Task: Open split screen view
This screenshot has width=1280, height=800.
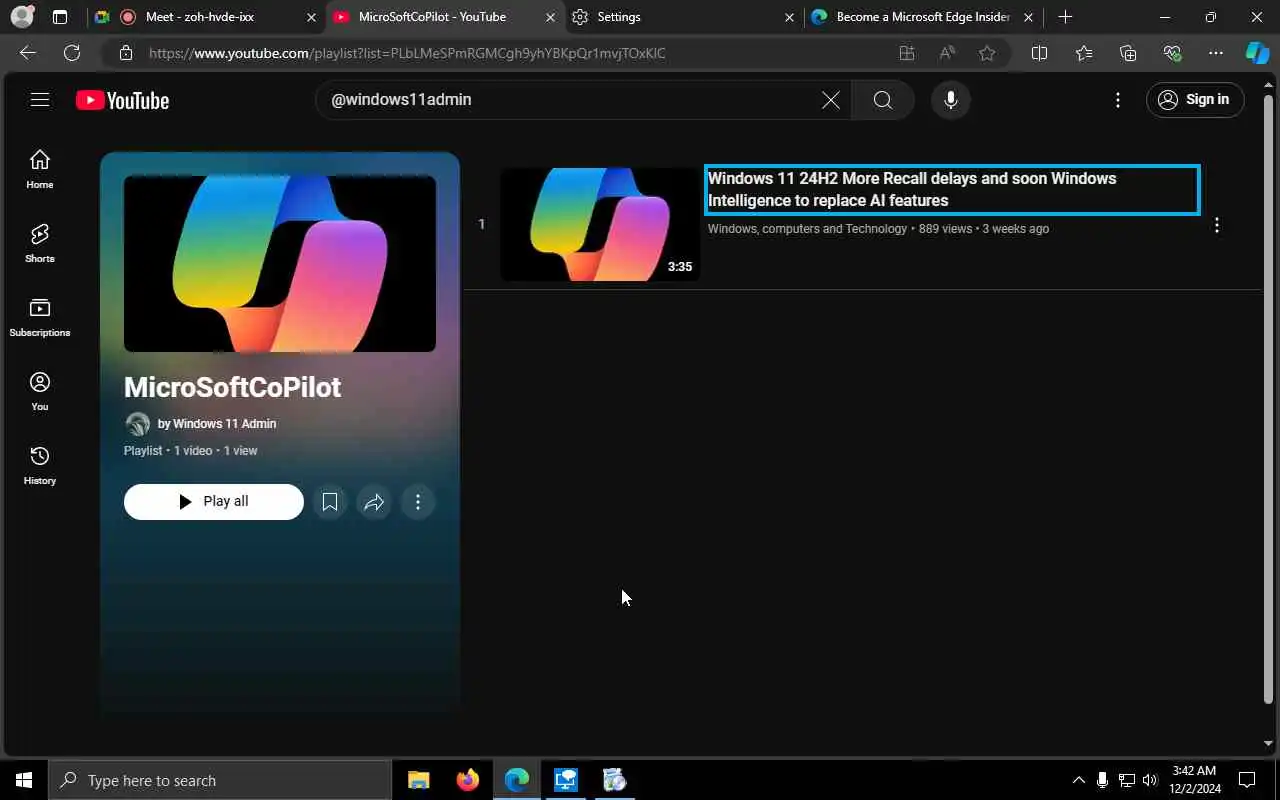Action: 1039,53
